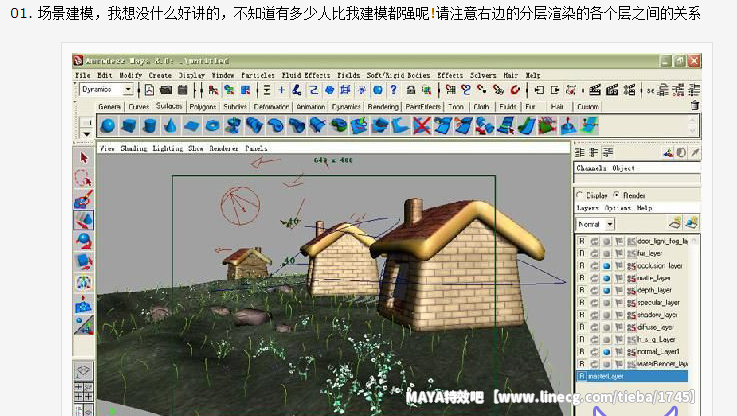Open the layer editor Layers menu

pos(588,207)
